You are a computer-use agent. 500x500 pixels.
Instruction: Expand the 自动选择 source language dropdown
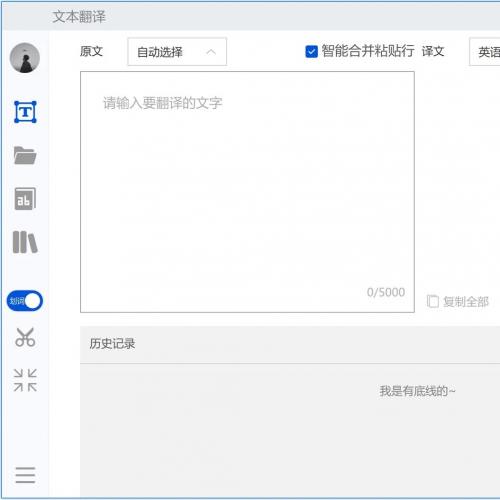(177, 52)
